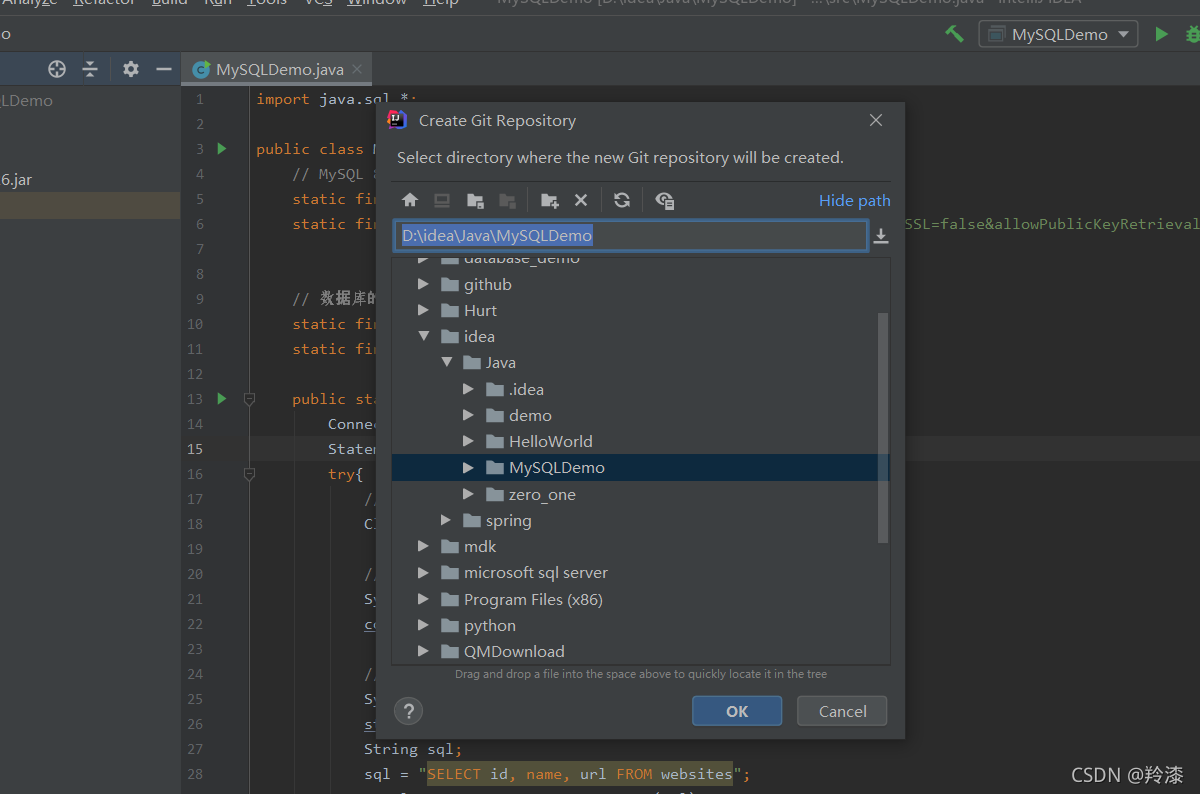The image size is (1200, 794).
Task: Click run gutter icon at line 3
Action: 222,149
